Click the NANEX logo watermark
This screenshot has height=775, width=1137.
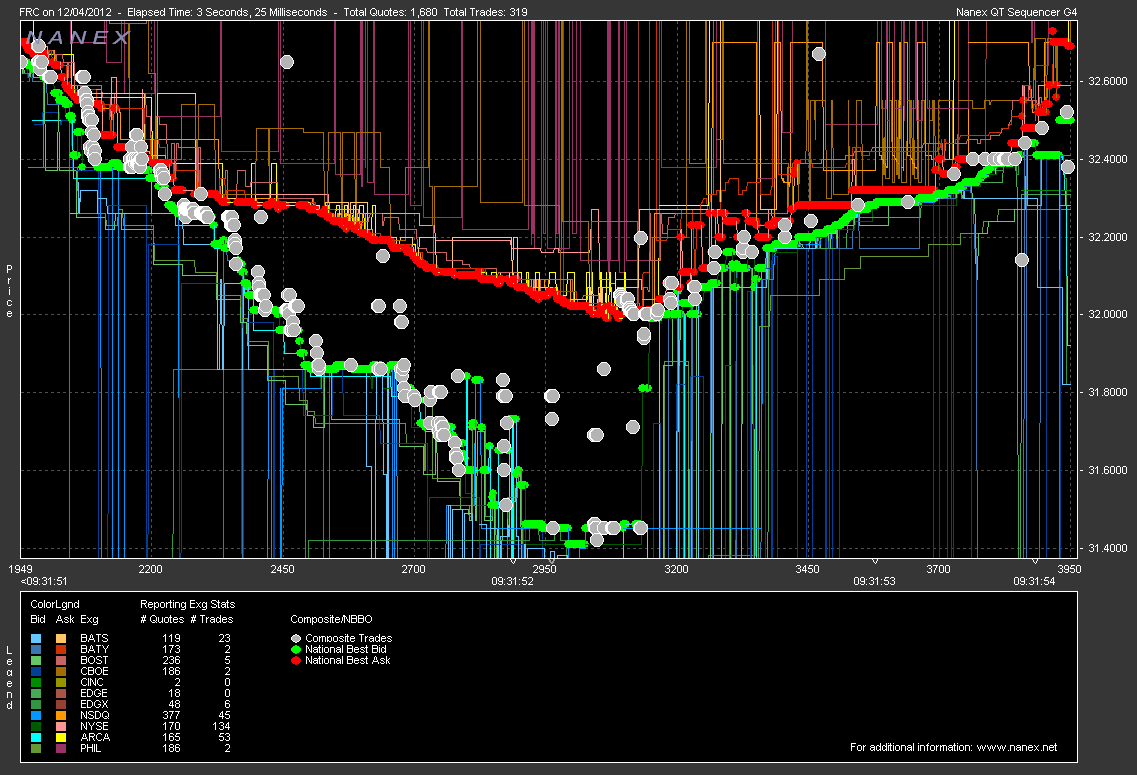[x=80, y=38]
